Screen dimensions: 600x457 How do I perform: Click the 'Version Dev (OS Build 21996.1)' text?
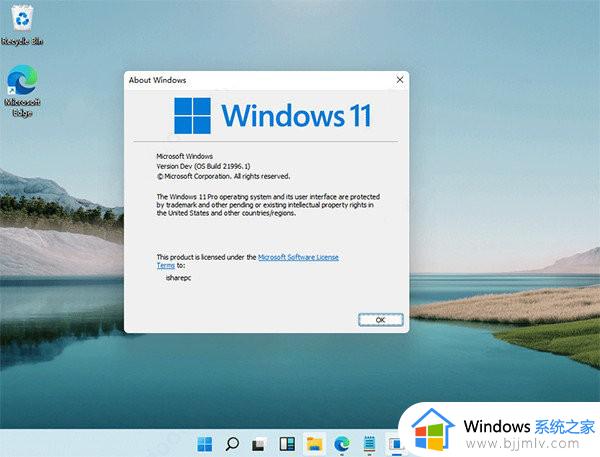[203, 166]
